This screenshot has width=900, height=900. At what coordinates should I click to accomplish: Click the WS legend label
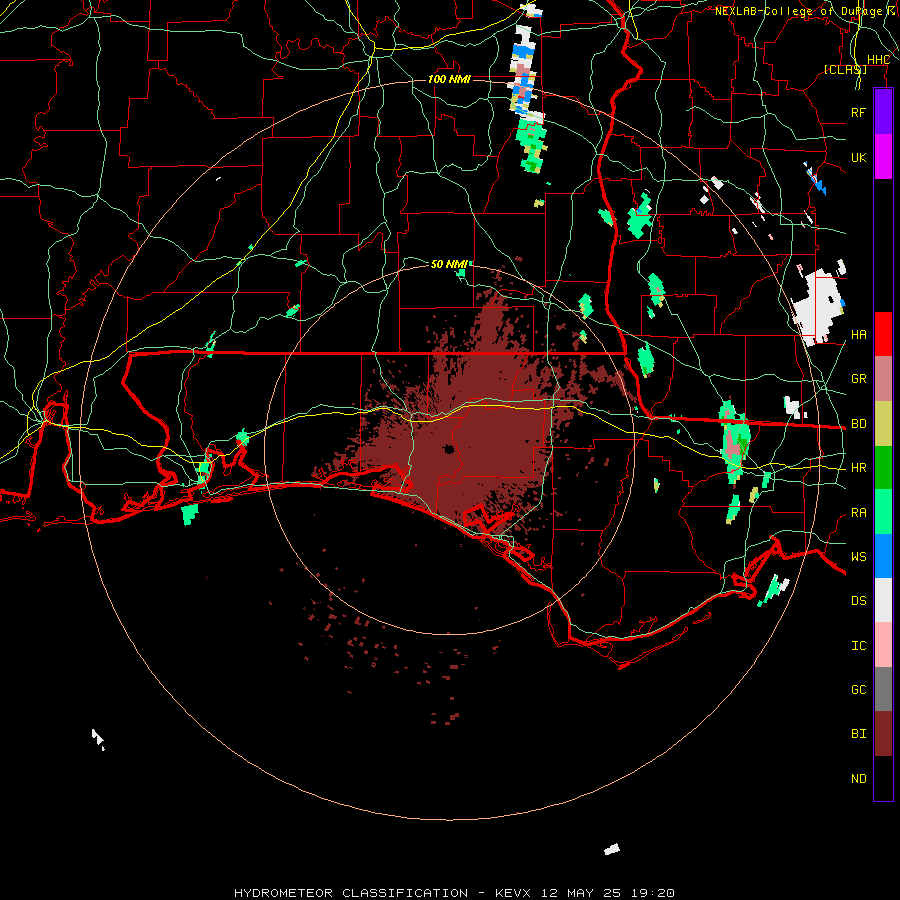[x=858, y=557]
